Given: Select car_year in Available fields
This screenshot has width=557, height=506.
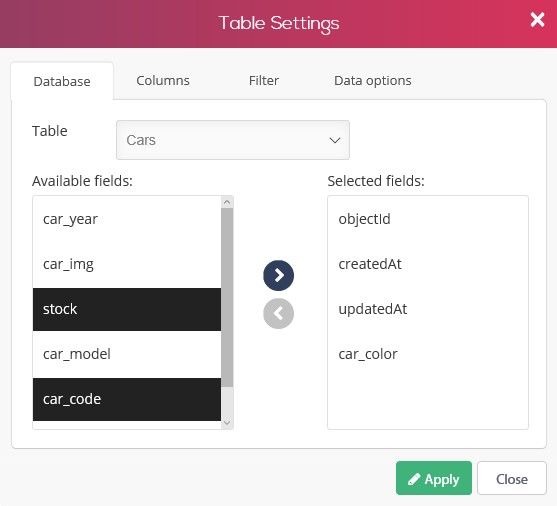Looking at the screenshot, I should [x=127, y=219].
